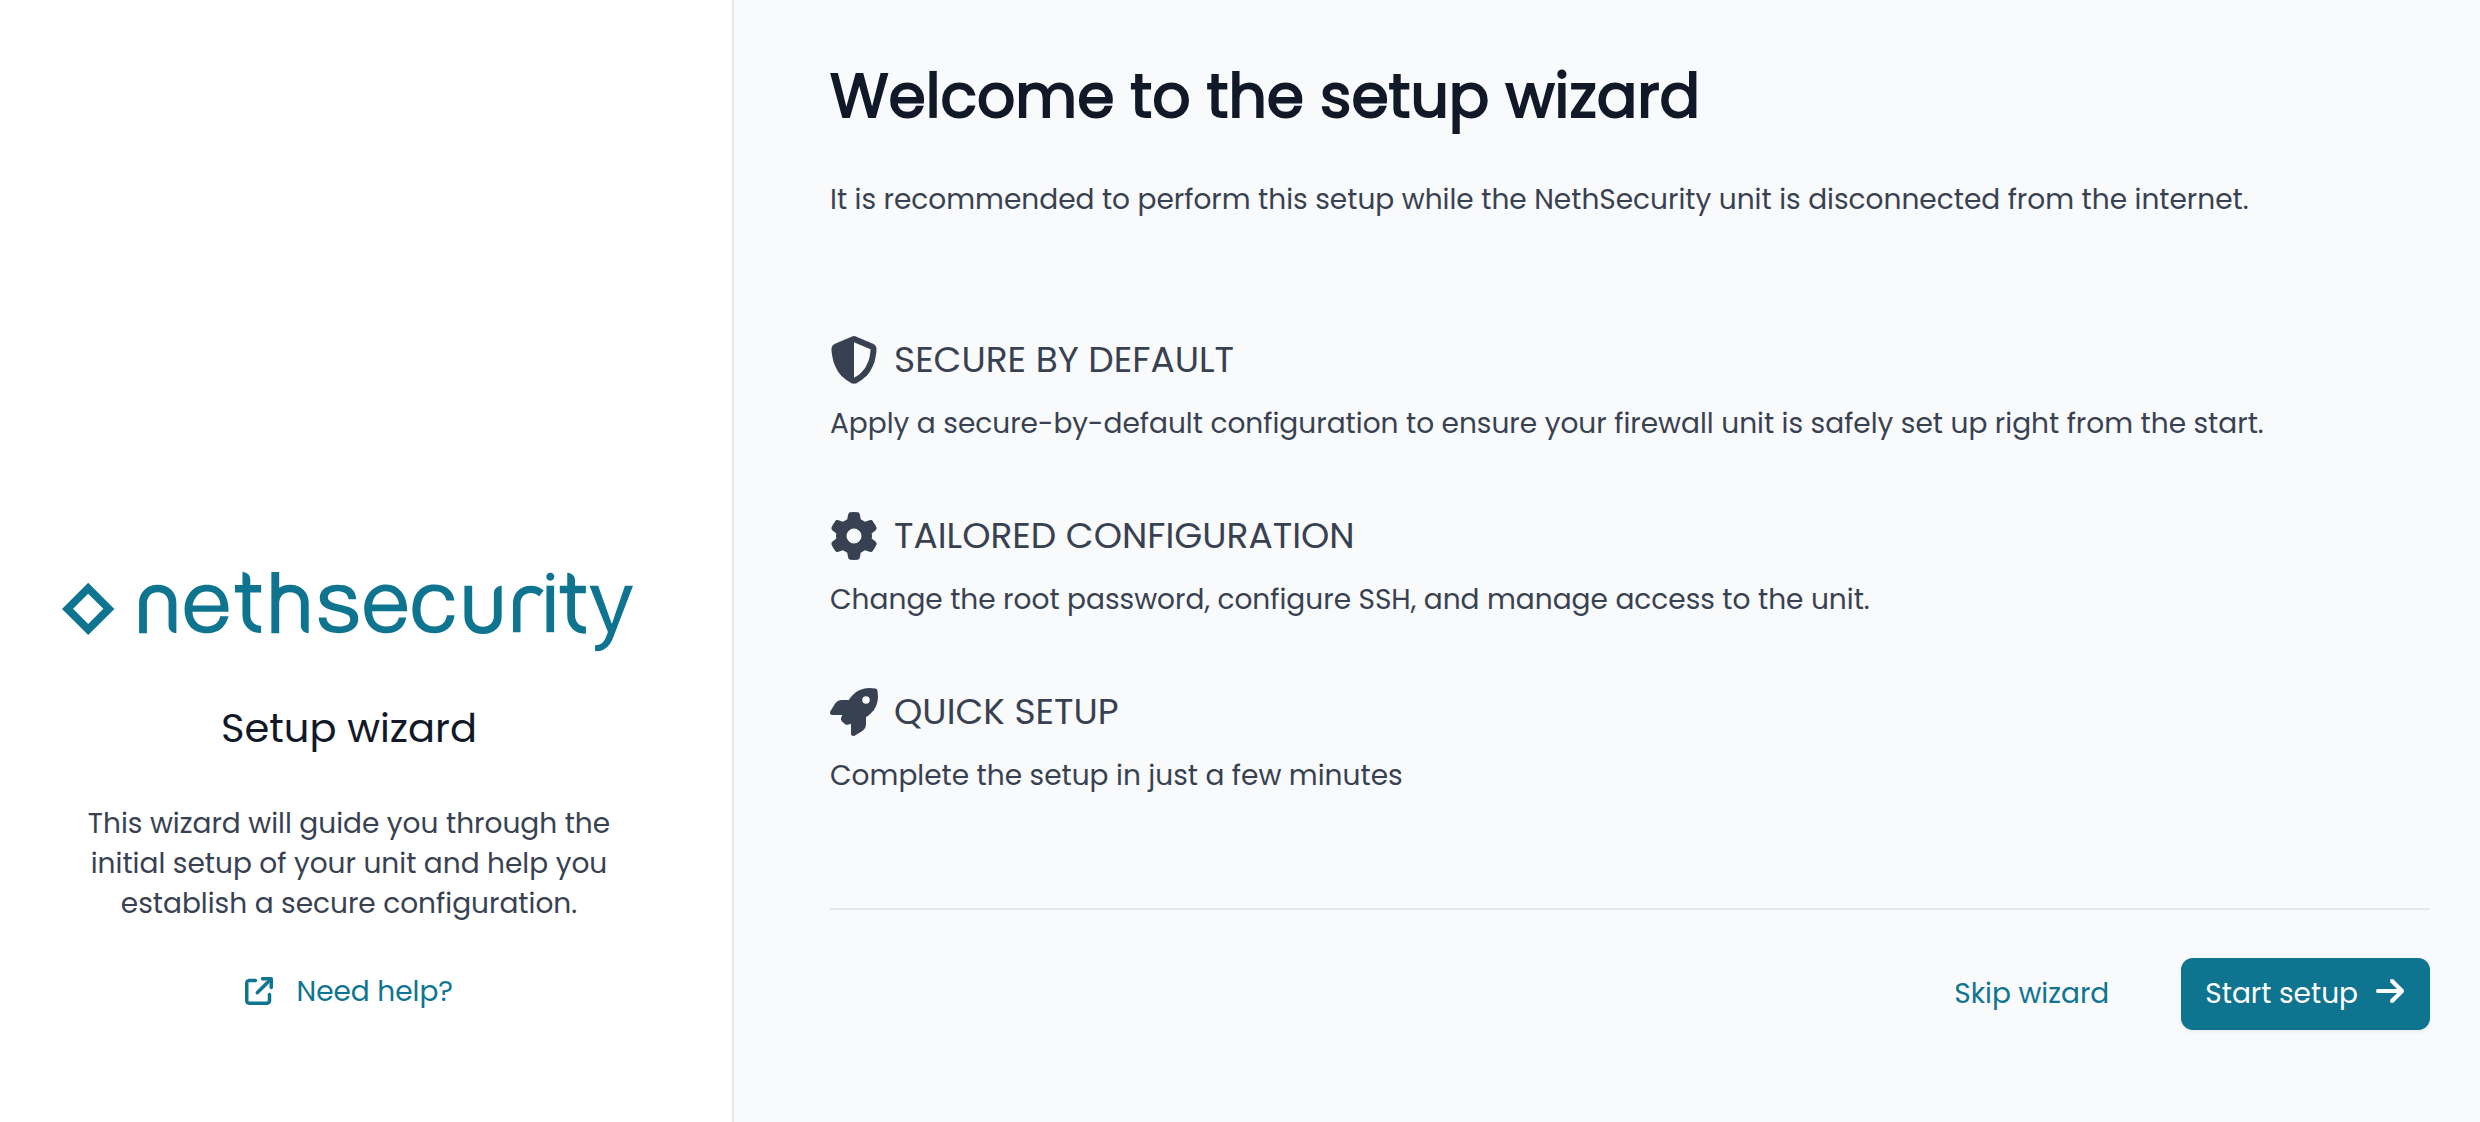This screenshot has width=2480, height=1122.
Task: Click the arrow icon in Start setup button
Action: coord(2390,992)
